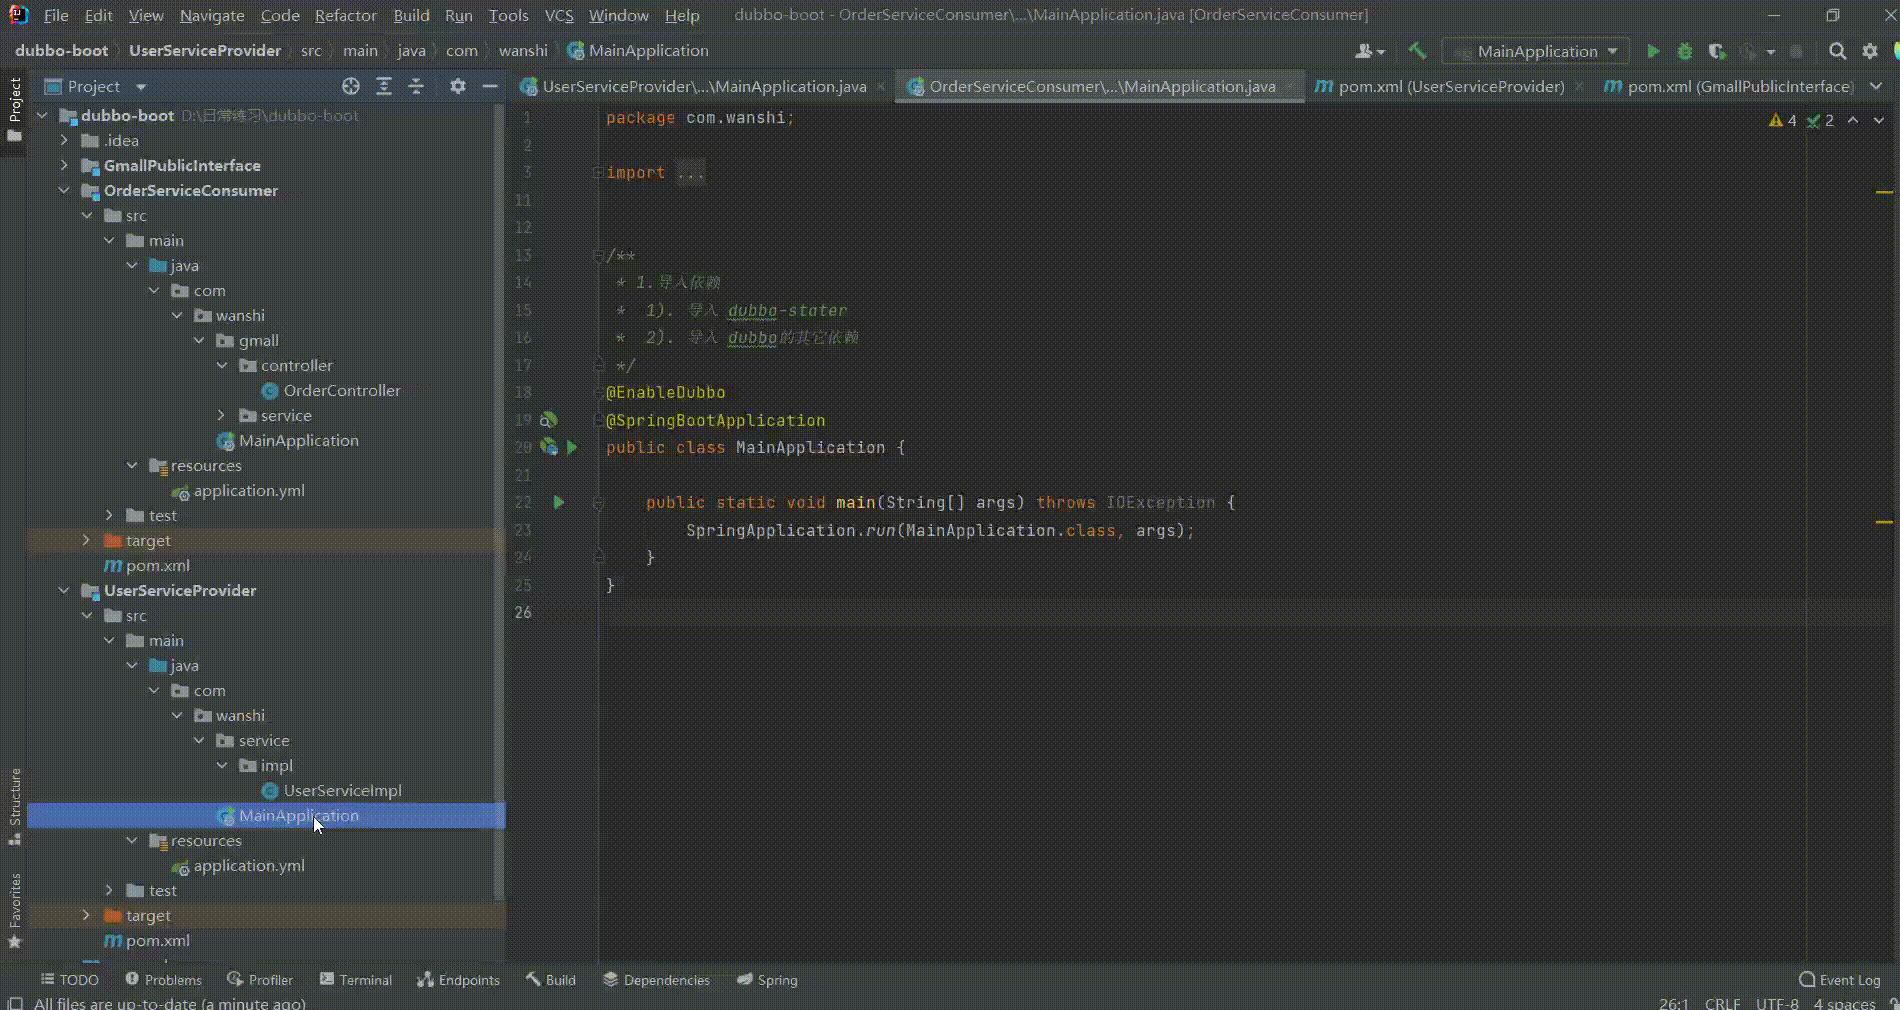Toggle the Build tool window
The image size is (1900, 1010).
tap(551, 980)
